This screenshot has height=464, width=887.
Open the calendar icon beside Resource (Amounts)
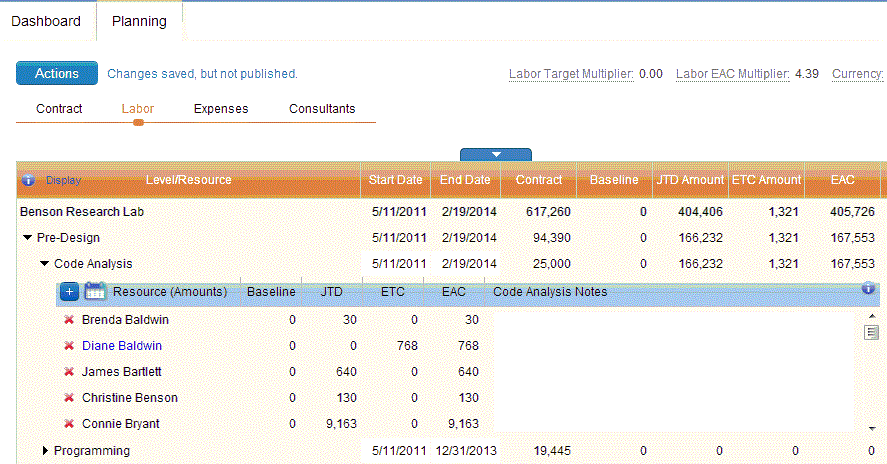[x=95, y=292]
